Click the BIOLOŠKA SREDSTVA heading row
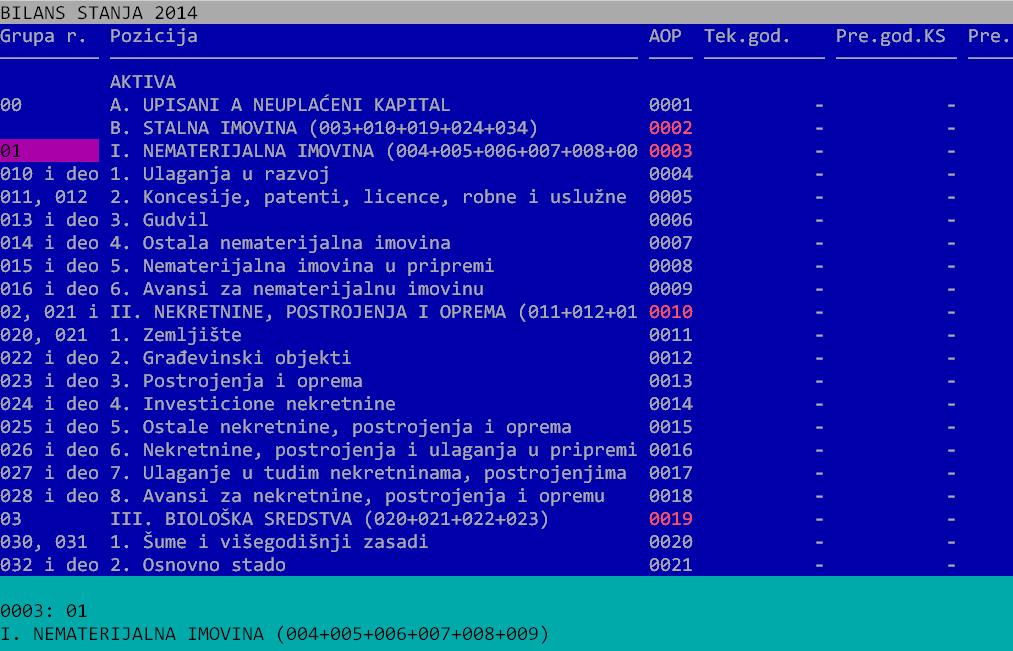This screenshot has height=651, width=1013. pos(329,519)
